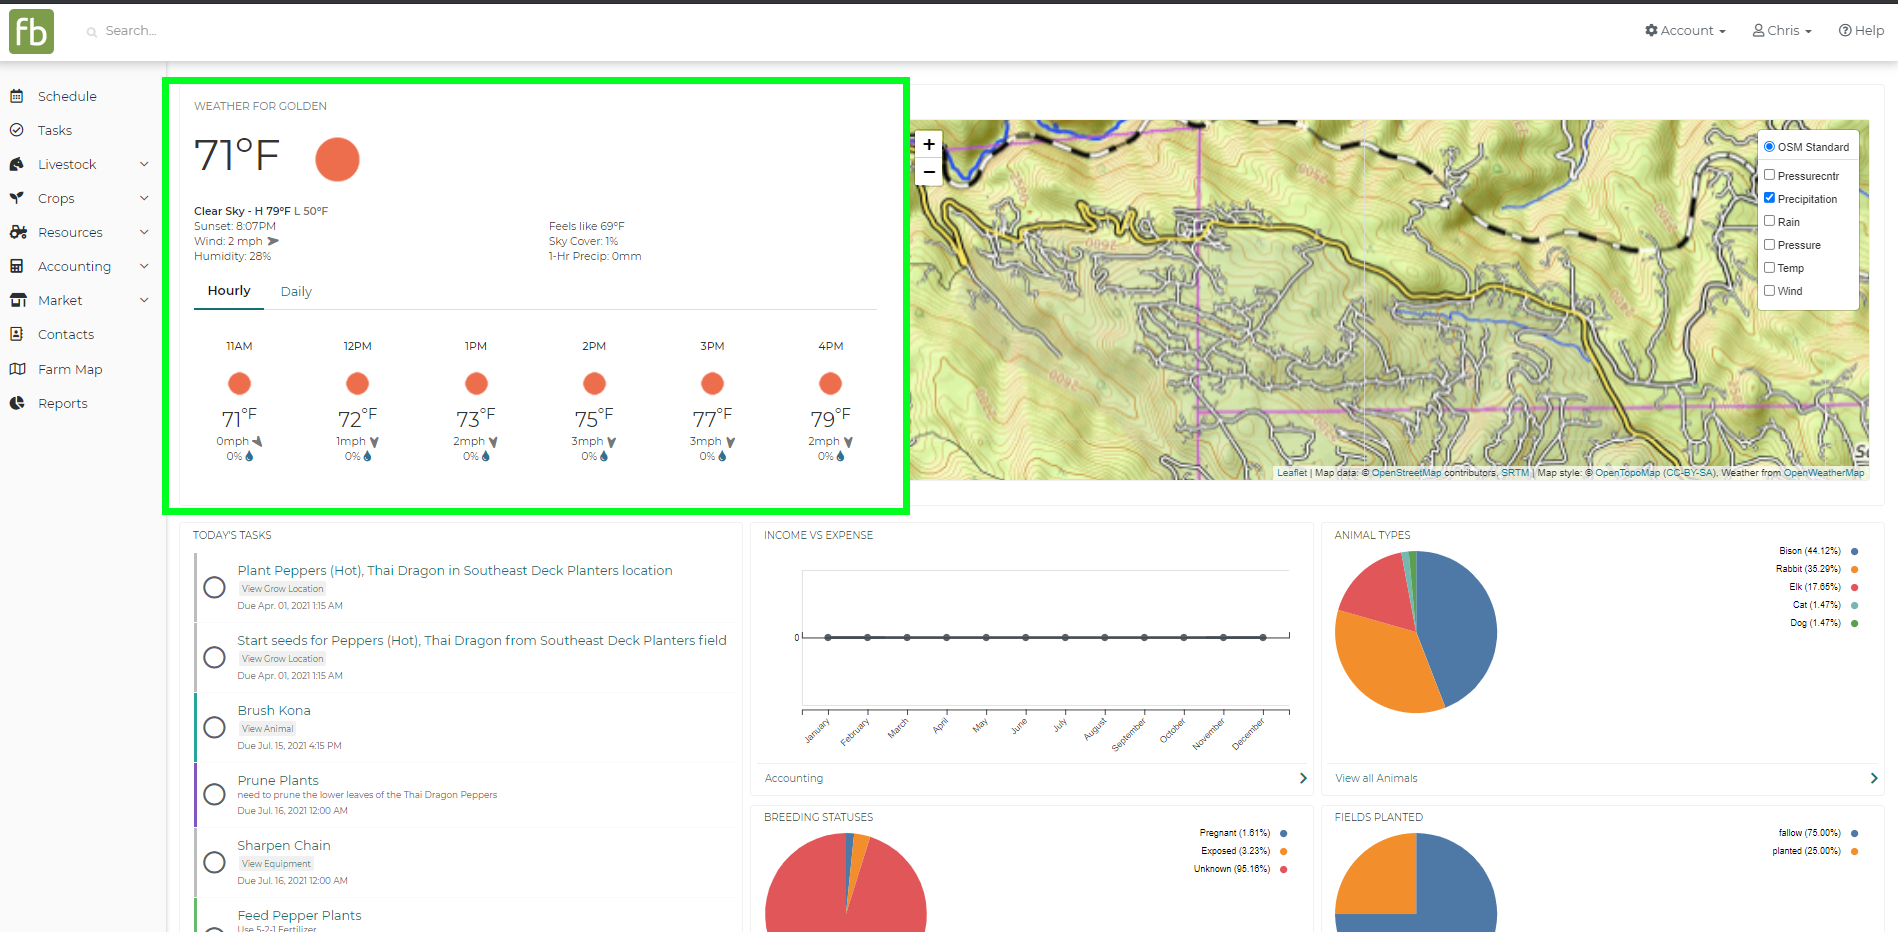The height and width of the screenshot is (932, 1898).
Task: Click the current weather sun icon
Action: pyautogui.click(x=337, y=159)
